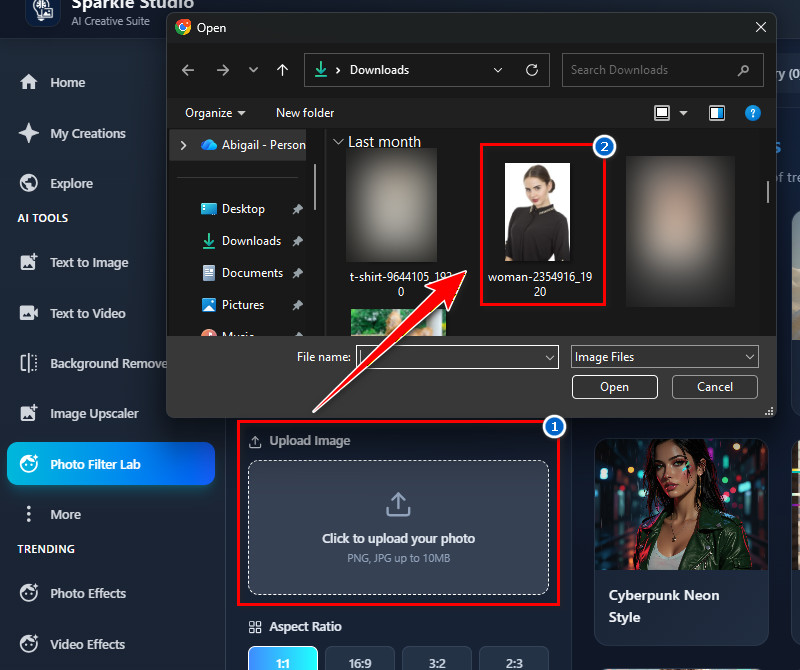Open My Creations in the sidebar
Image resolution: width=800 pixels, height=670 pixels.
(73, 133)
